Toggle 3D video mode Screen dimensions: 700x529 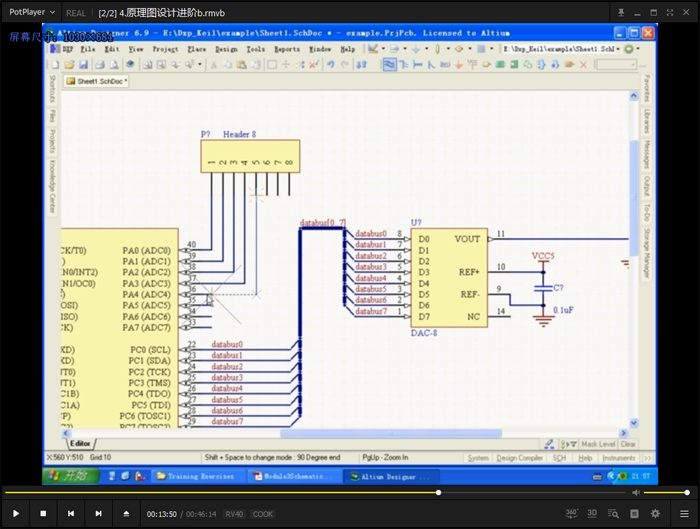[x=592, y=513]
